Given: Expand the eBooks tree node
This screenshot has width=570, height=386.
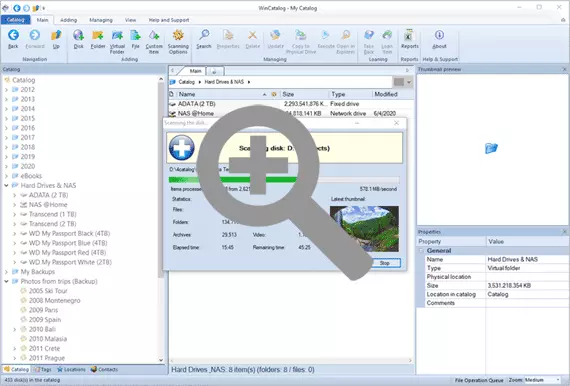Looking at the screenshot, I should (x=6, y=176).
